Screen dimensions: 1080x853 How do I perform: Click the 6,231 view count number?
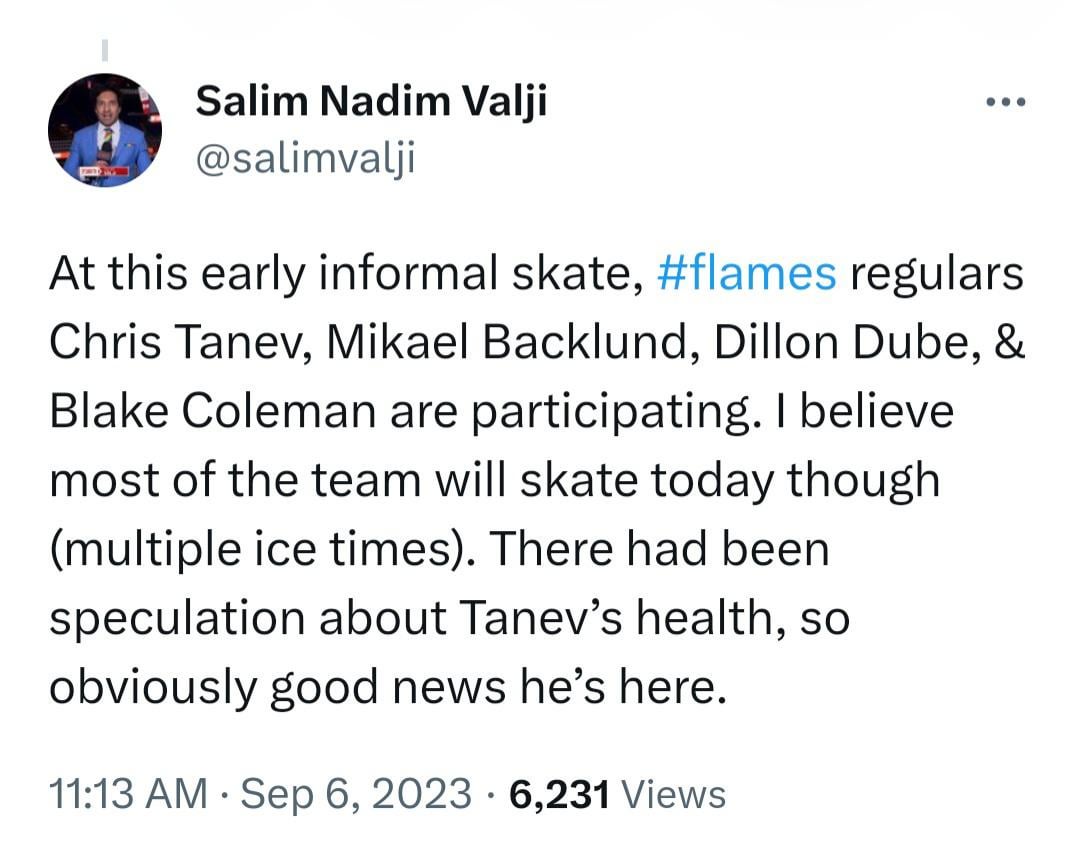click(x=559, y=794)
